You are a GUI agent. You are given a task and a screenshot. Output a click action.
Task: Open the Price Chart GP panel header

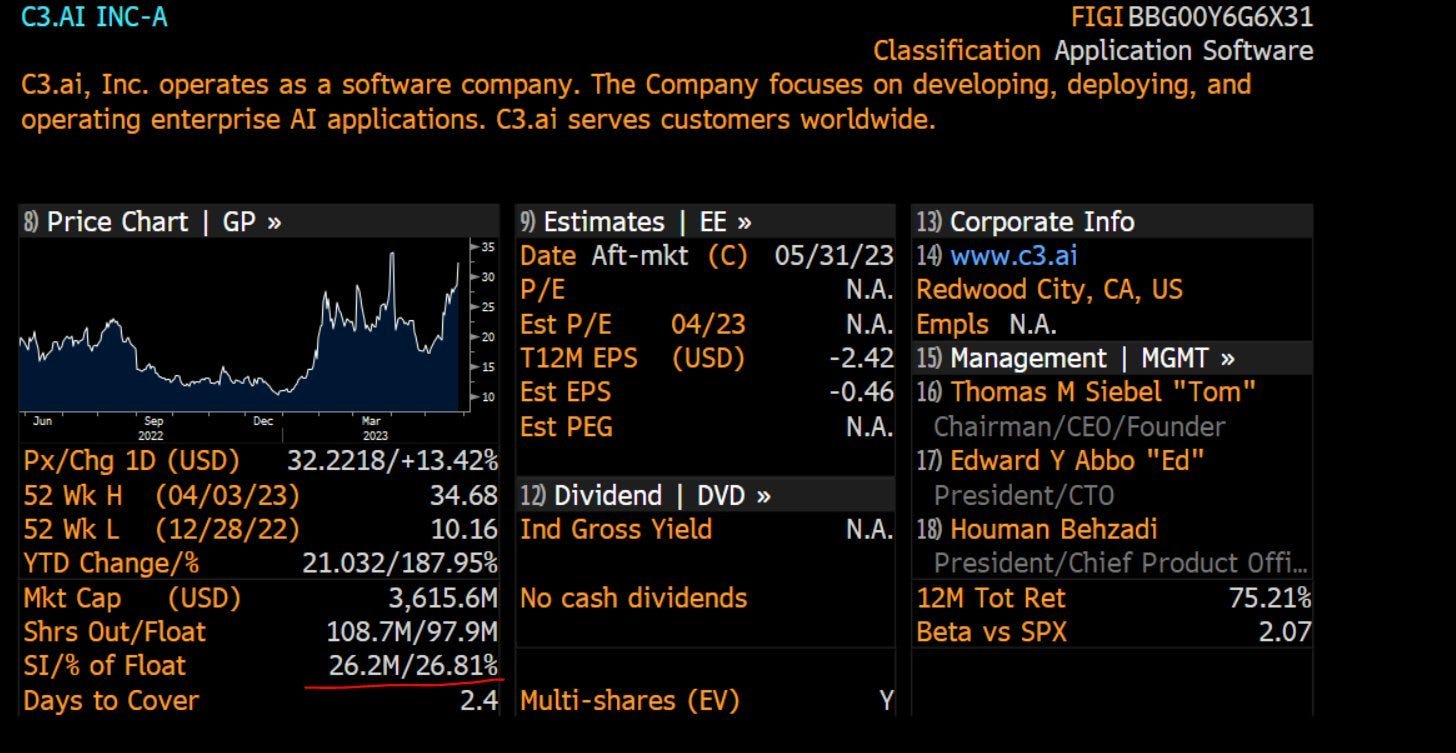(258, 221)
